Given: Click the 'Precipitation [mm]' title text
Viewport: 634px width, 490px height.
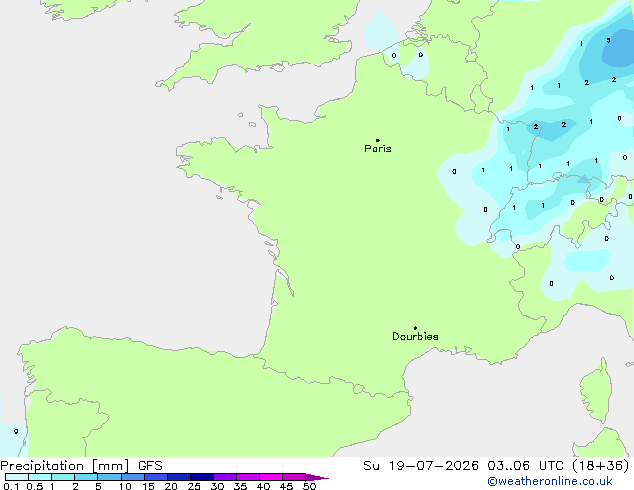Looking at the screenshot, I should coord(65,466).
